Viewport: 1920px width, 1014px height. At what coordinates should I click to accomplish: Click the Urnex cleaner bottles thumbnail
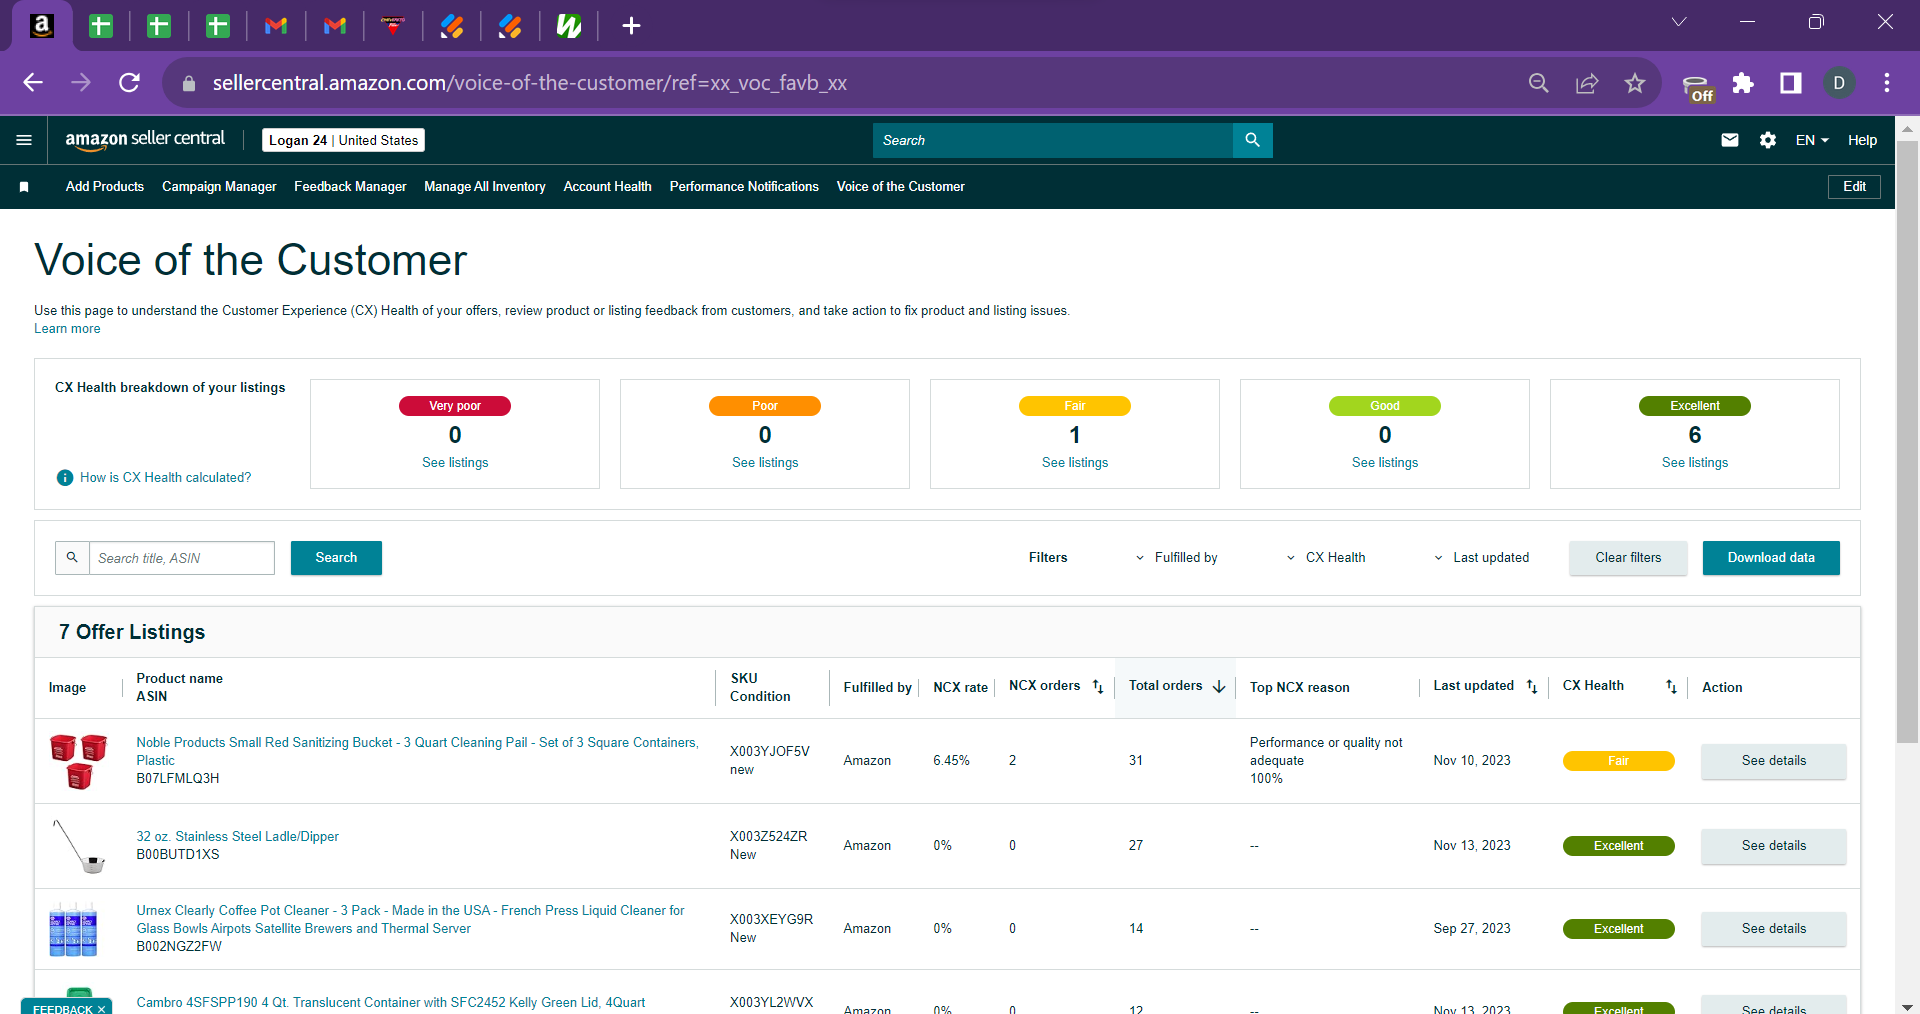click(x=73, y=929)
